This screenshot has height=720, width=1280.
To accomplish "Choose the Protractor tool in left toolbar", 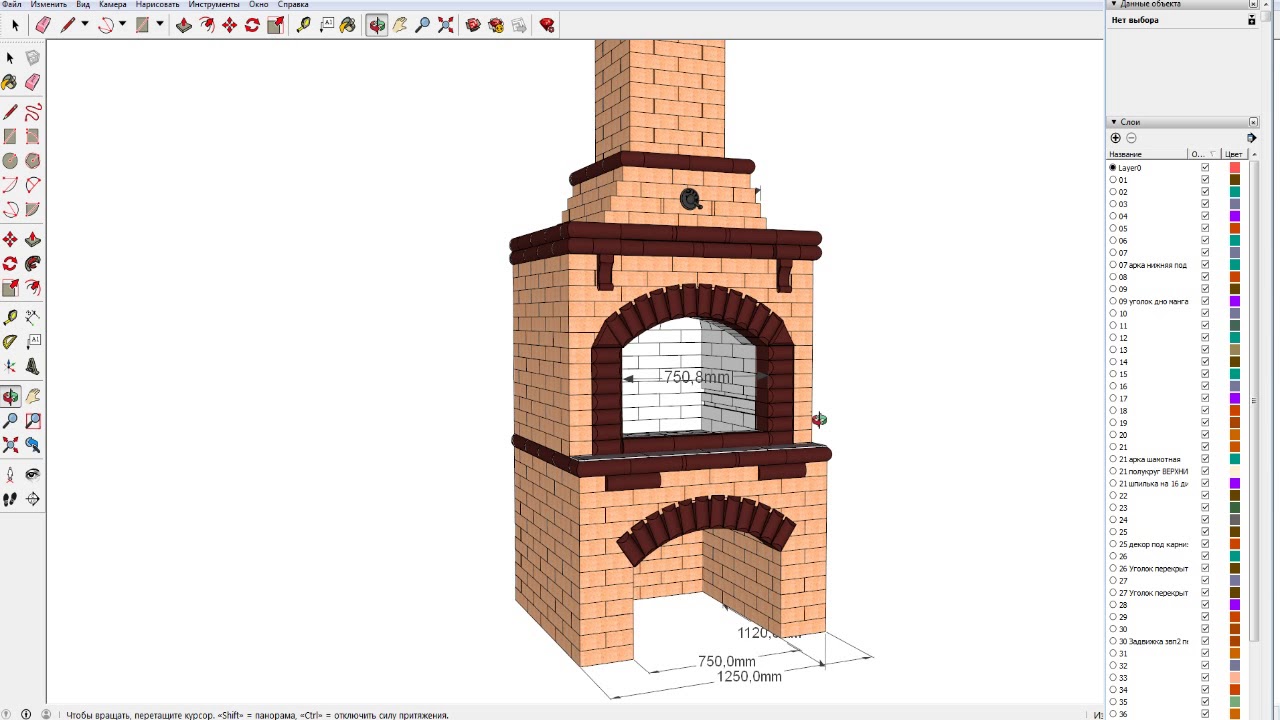I will coord(10,342).
